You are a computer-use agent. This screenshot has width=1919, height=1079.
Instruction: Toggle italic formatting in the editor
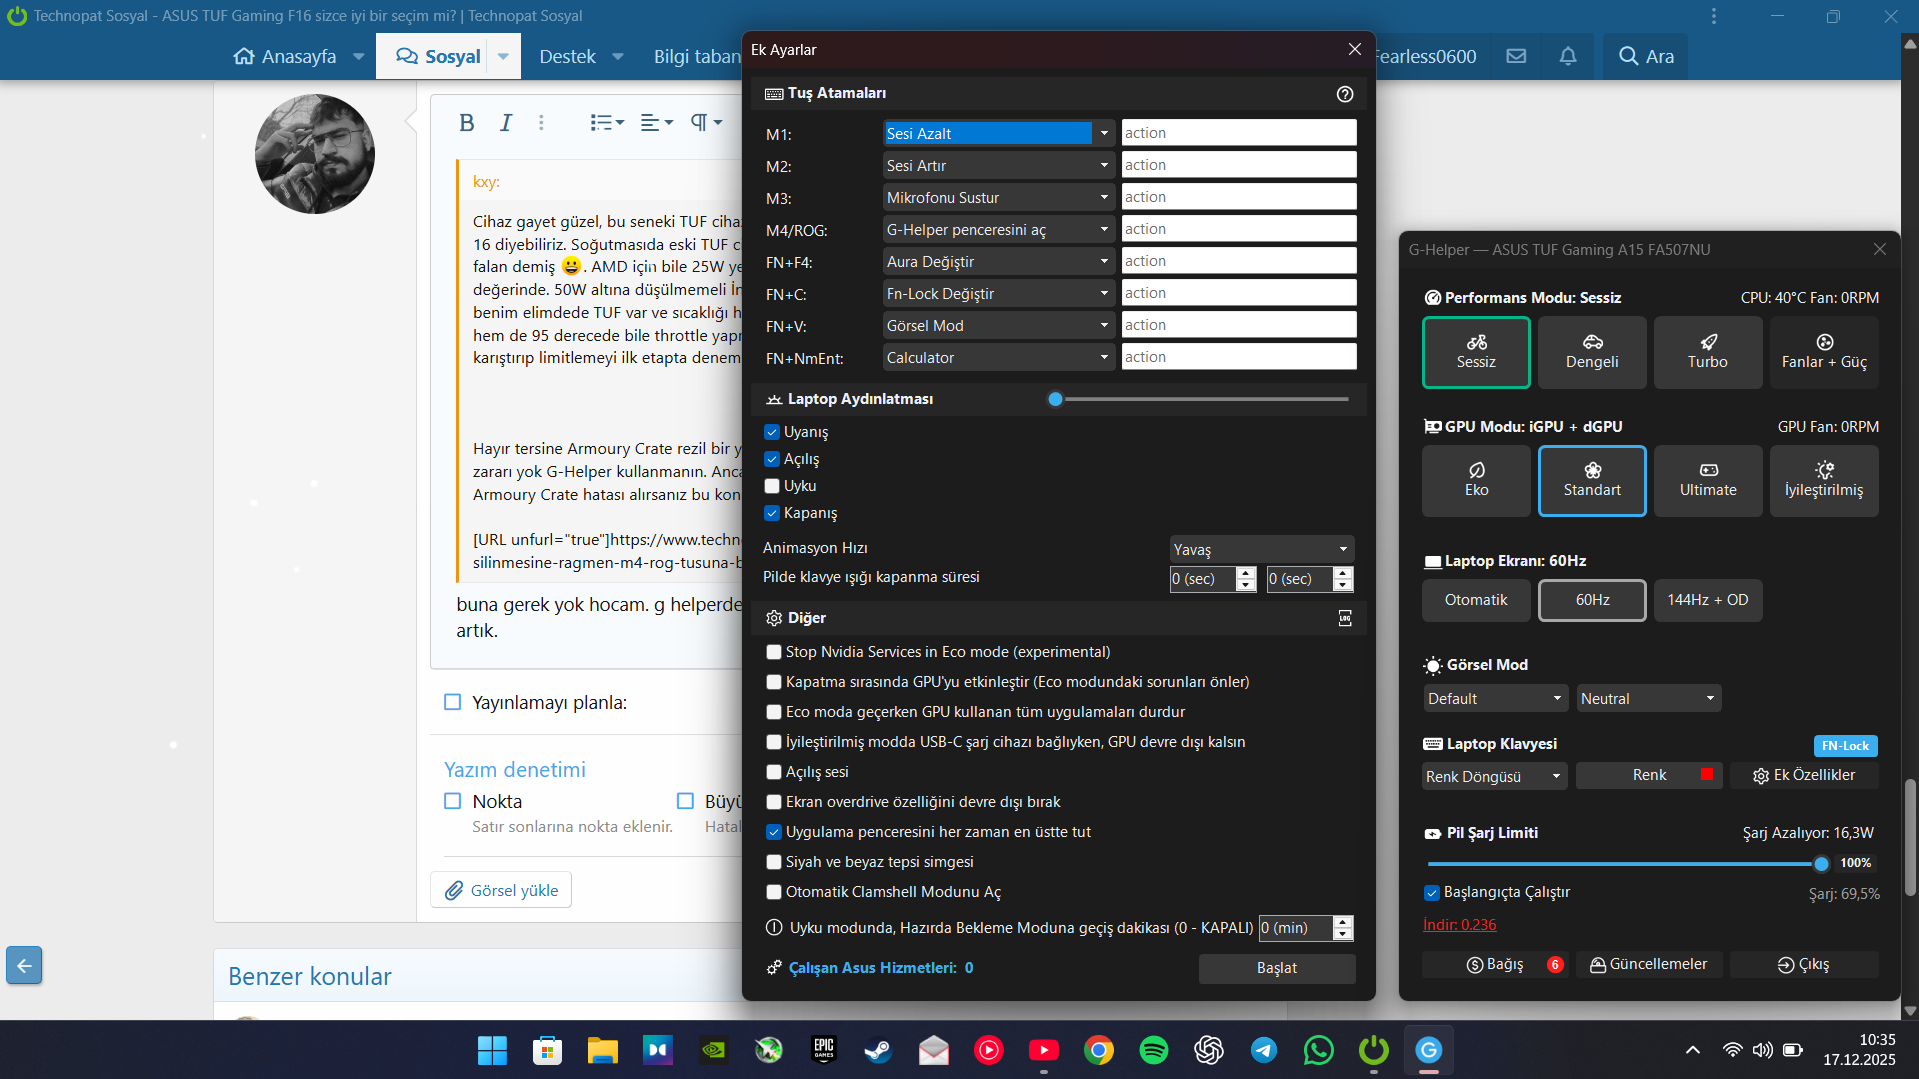506,122
